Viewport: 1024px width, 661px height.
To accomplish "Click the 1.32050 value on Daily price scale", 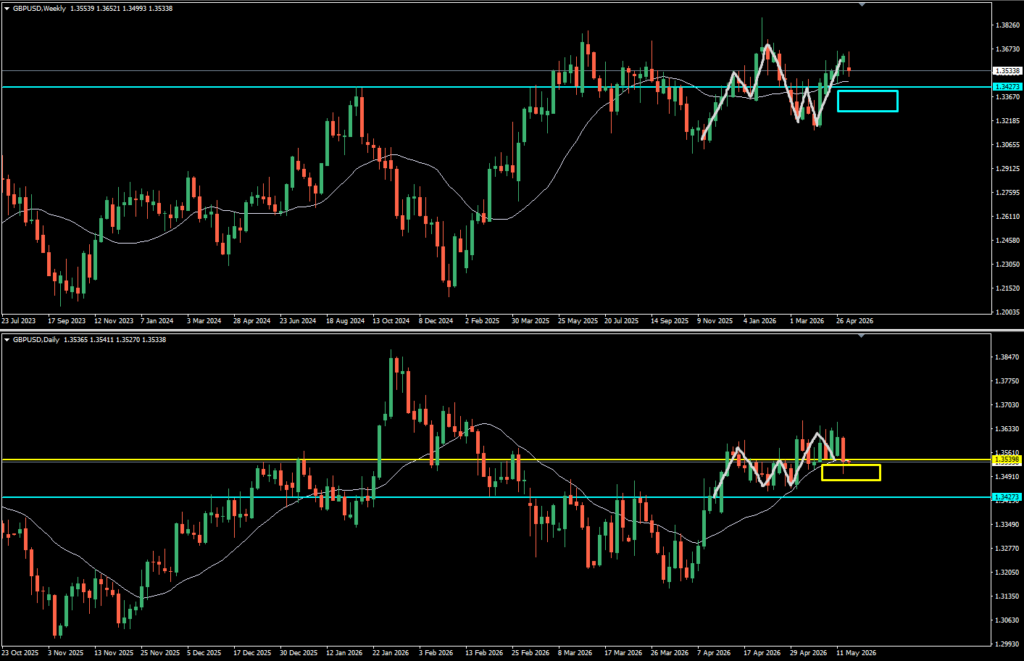I will pos(1007,572).
